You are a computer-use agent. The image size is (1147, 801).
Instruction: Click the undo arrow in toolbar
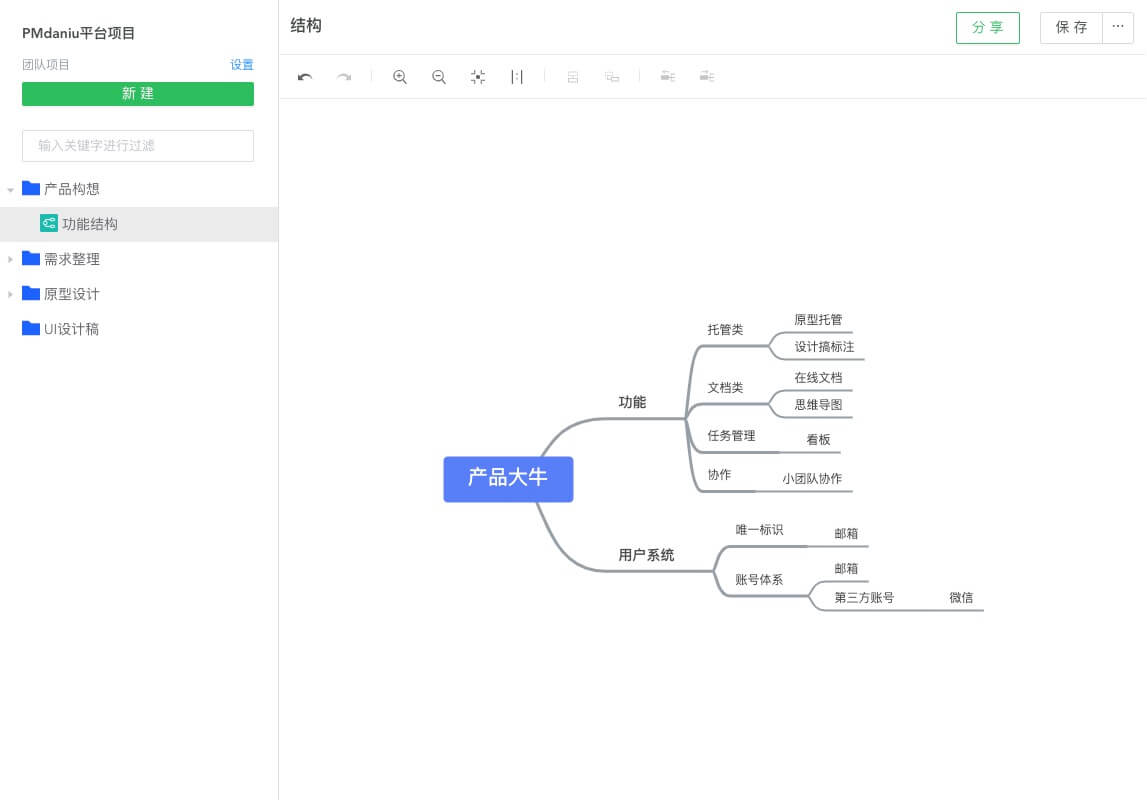[x=305, y=77]
